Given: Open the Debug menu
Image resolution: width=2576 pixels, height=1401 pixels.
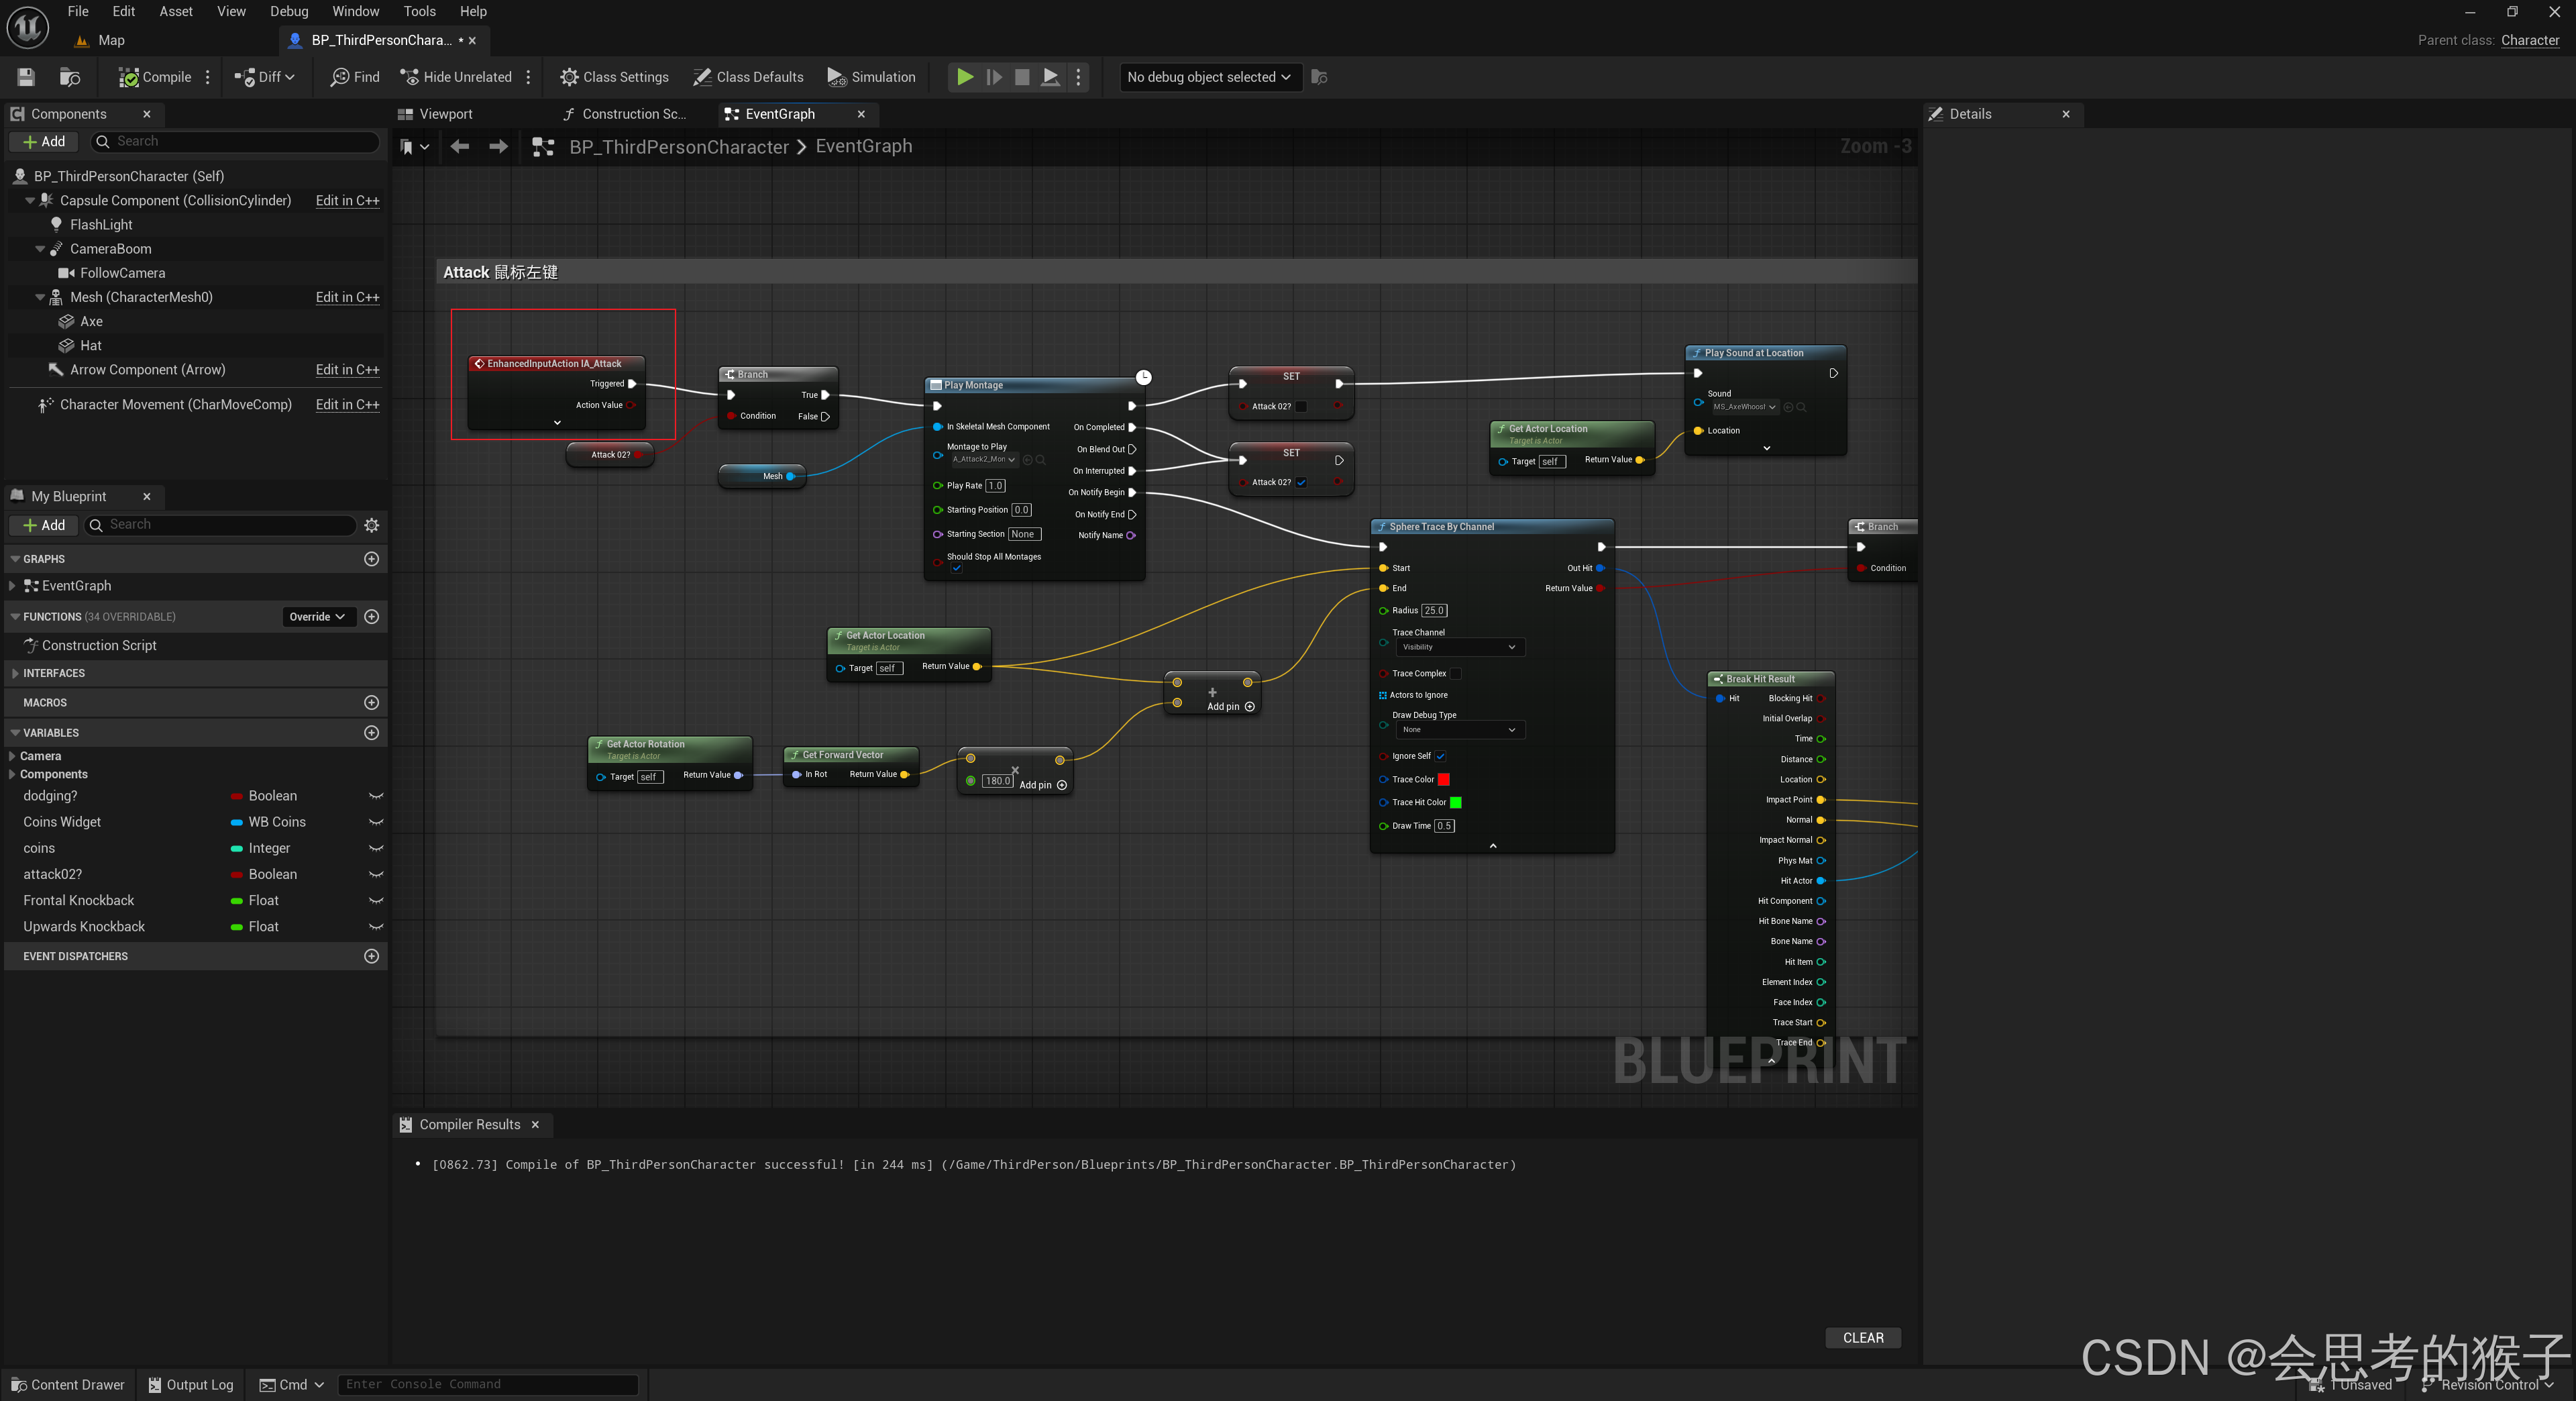Looking at the screenshot, I should 289,11.
